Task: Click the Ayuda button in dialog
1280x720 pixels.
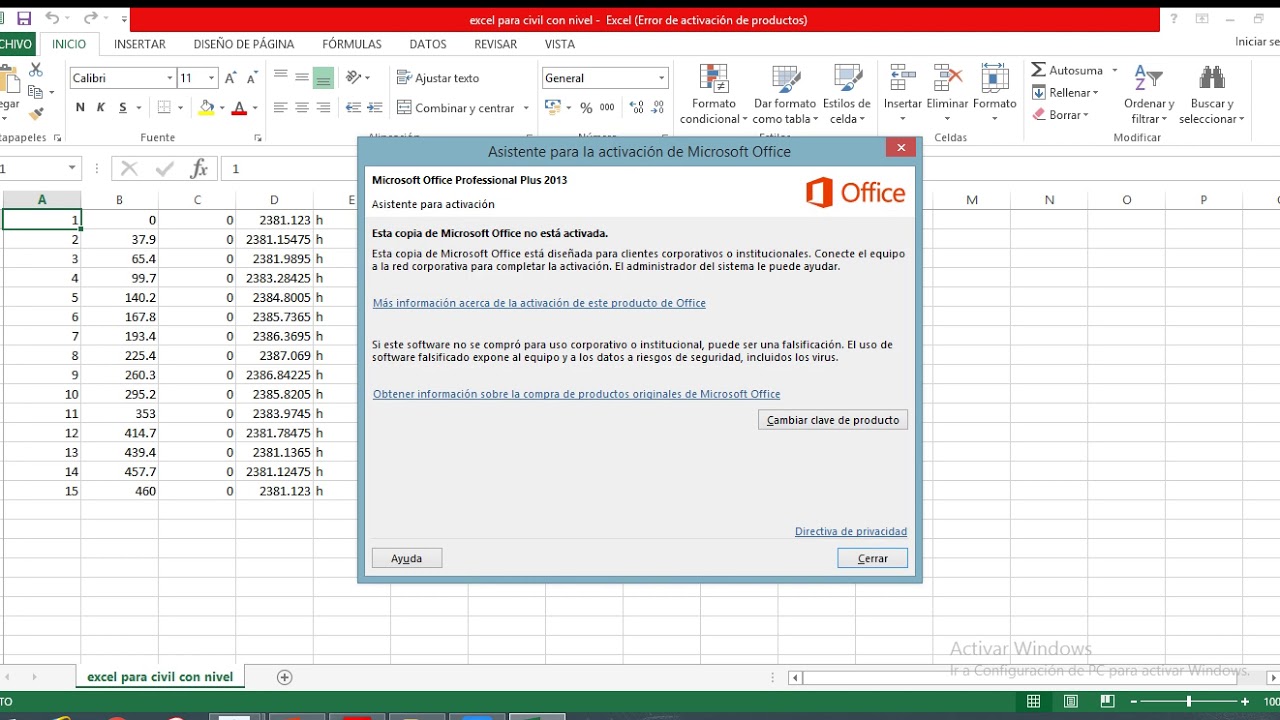Action: pyautogui.click(x=406, y=558)
